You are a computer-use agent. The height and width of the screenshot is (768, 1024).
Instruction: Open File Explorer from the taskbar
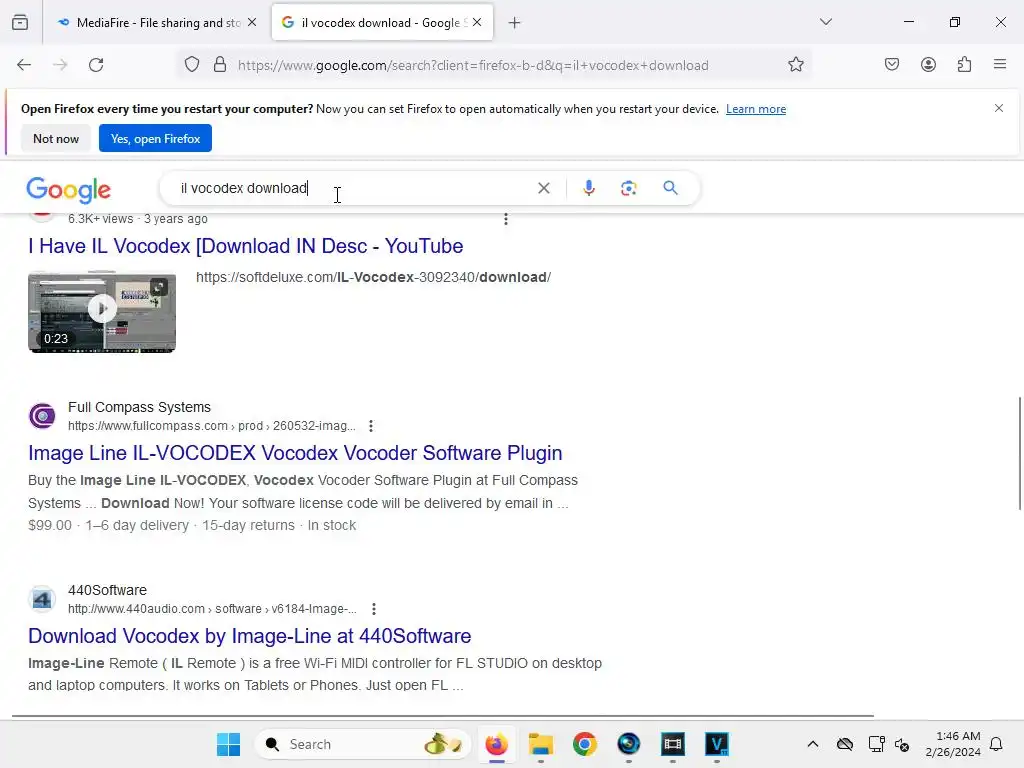541,744
